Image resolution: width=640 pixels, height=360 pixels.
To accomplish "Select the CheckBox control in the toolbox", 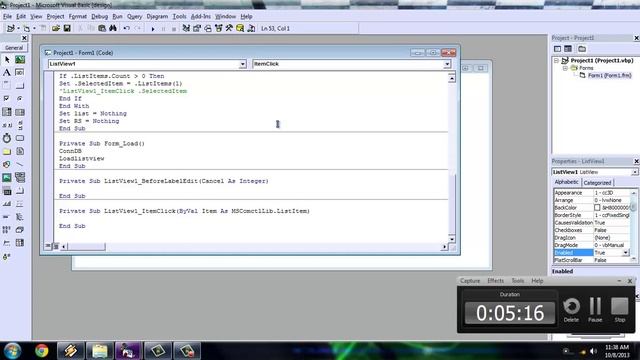I will coord(7,99).
